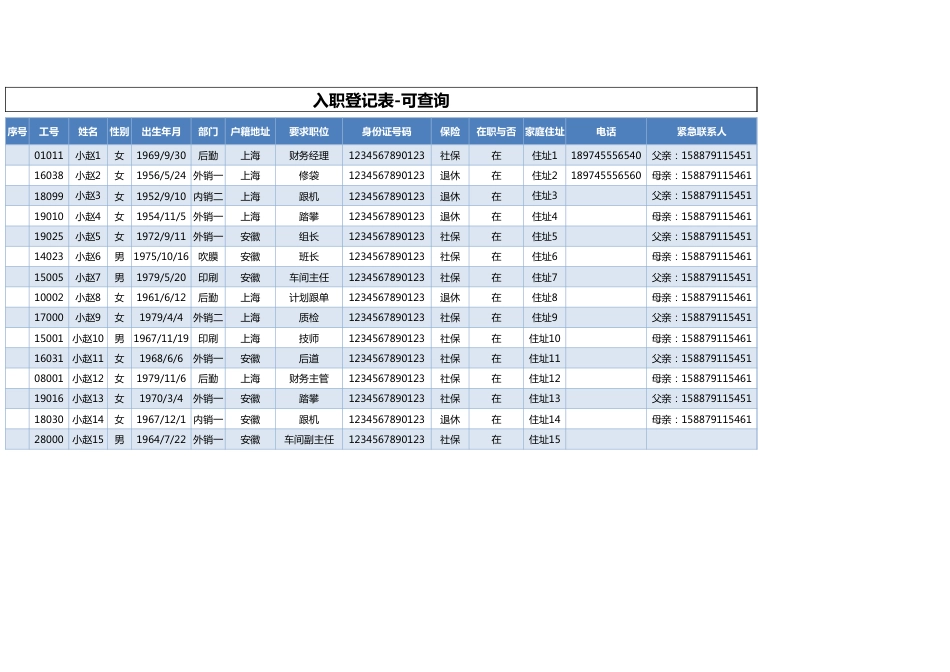Click the 住址12 home address cell
Screen dimensions: 950x672
pos(545,378)
